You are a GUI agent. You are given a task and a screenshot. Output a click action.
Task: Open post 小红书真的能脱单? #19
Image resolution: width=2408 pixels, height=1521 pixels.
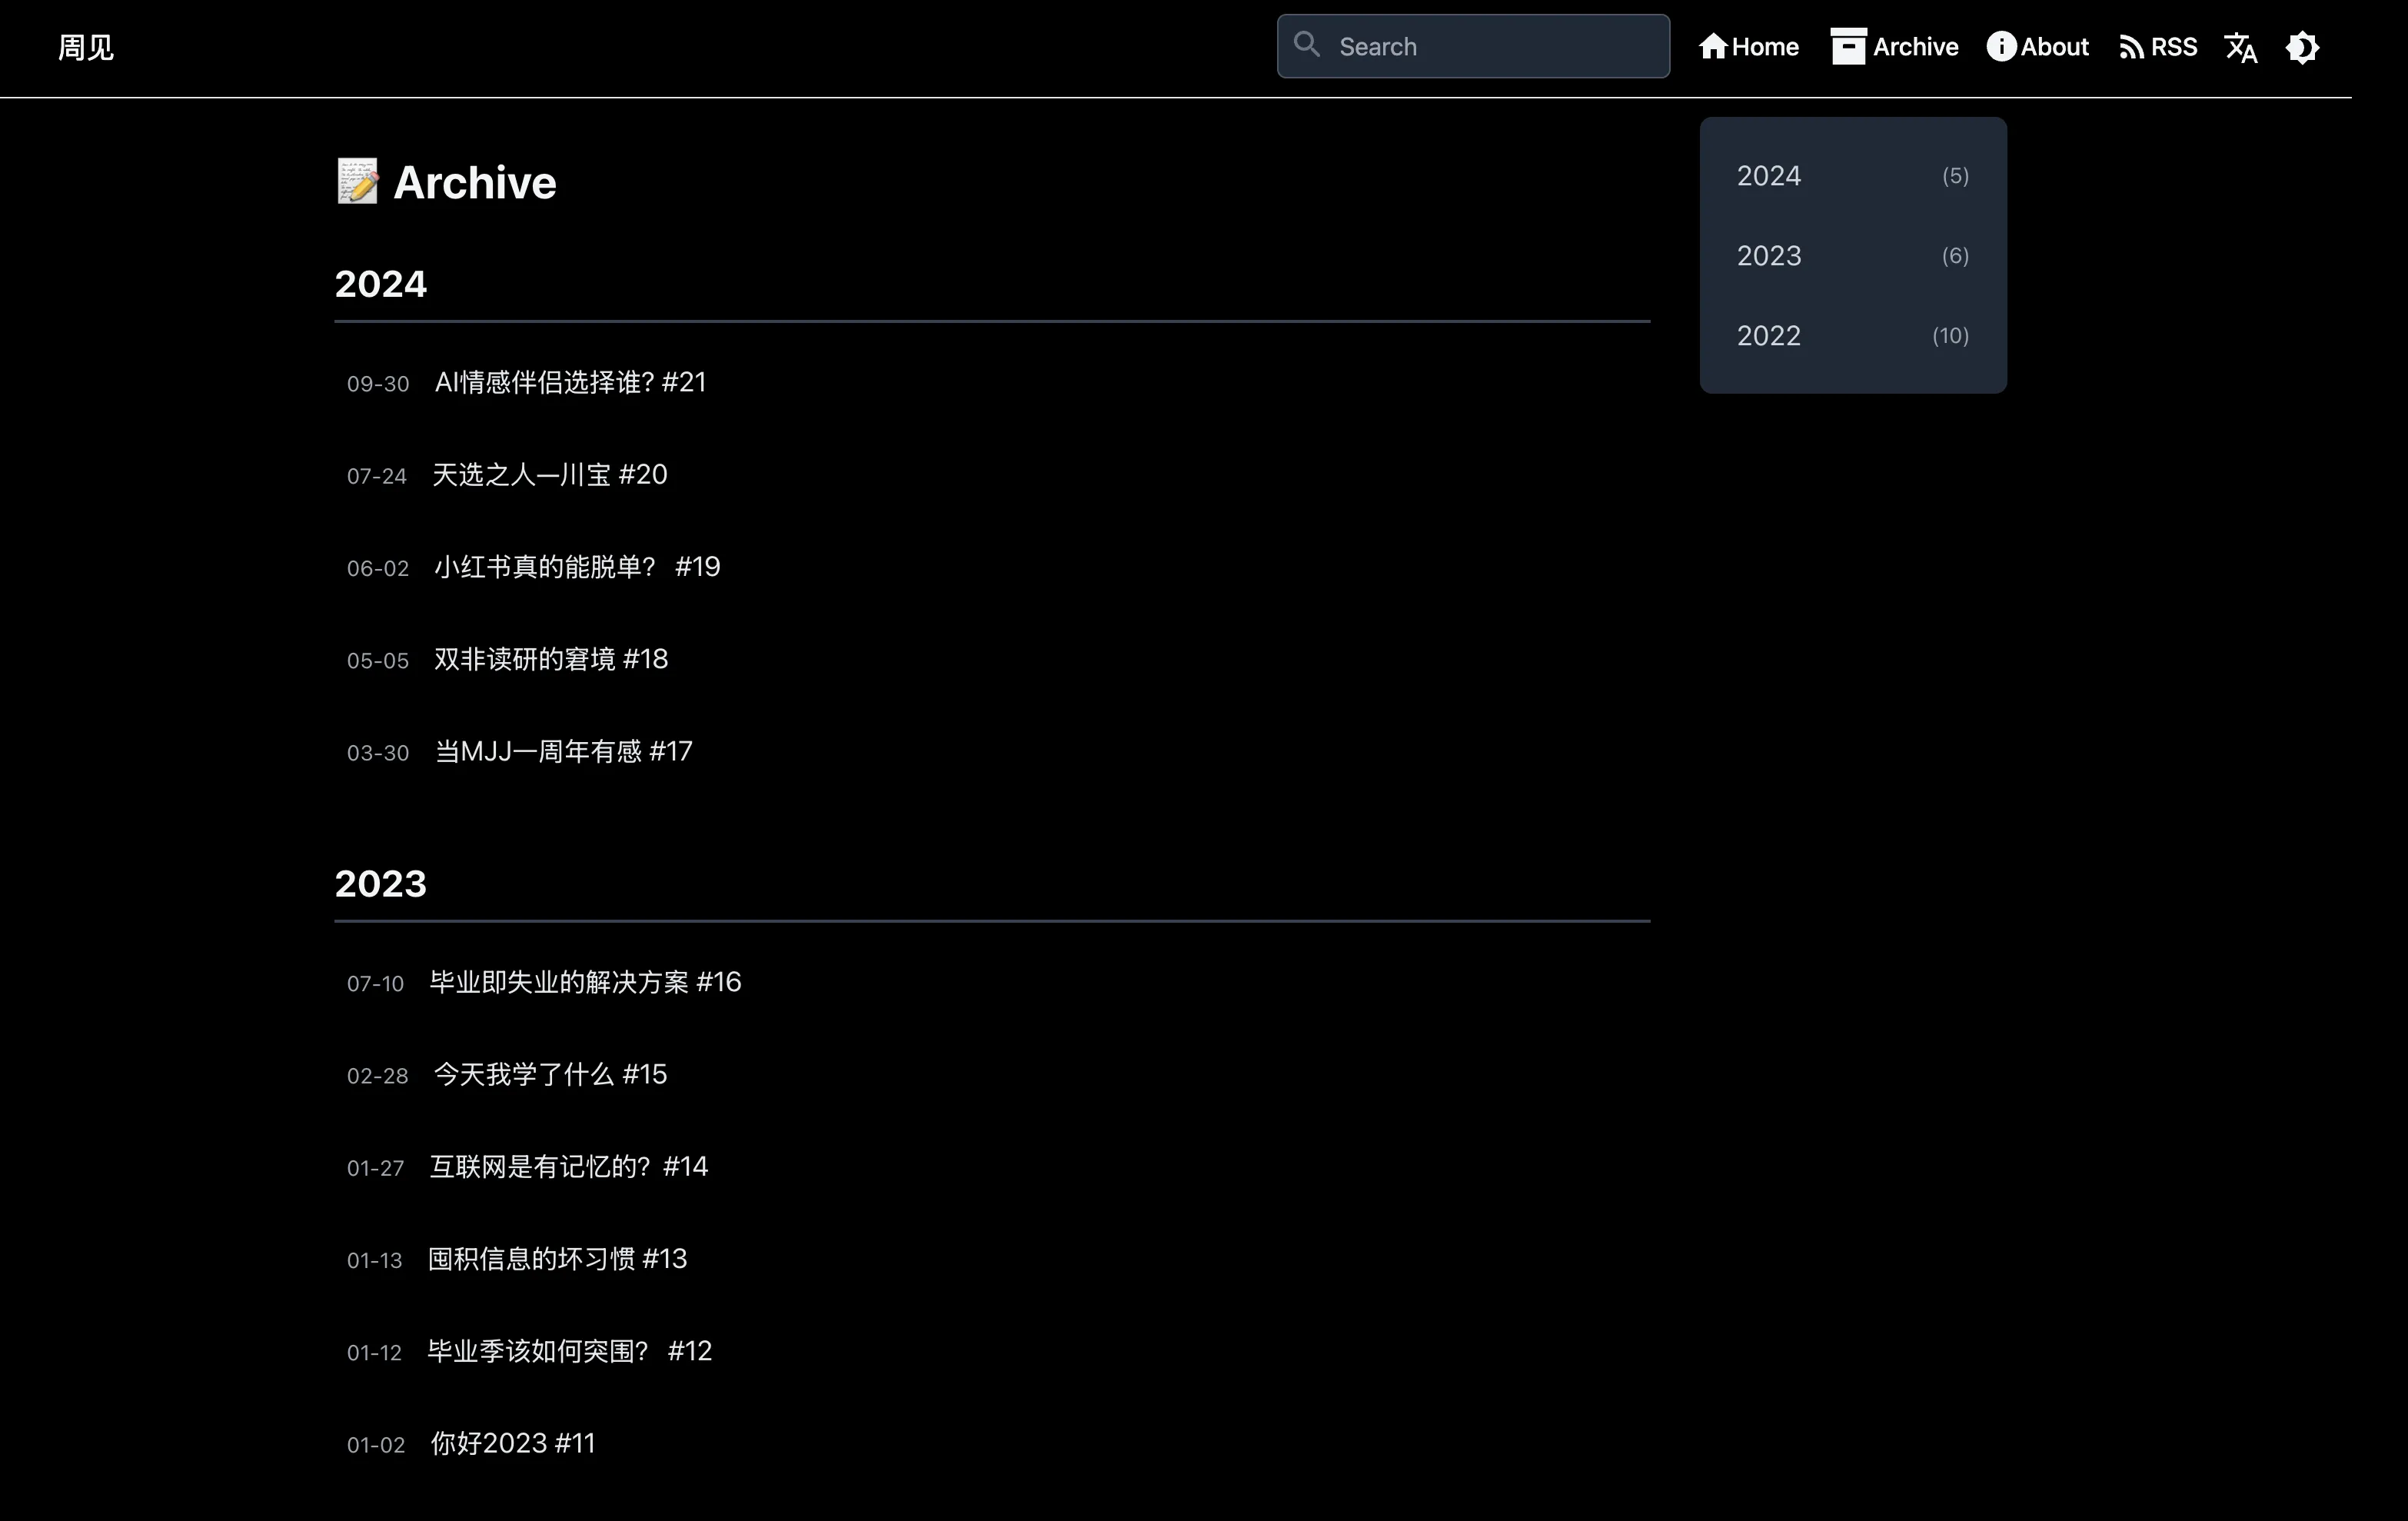tap(577, 567)
